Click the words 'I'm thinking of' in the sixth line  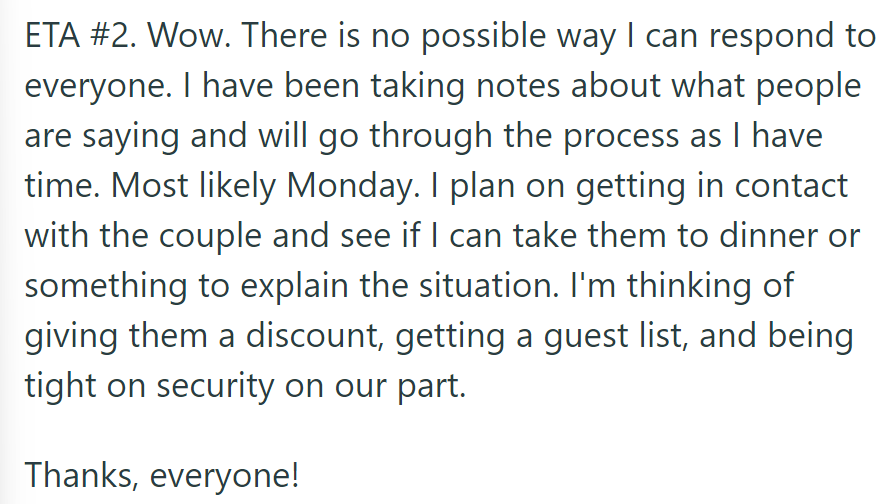click(x=682, y=286)
